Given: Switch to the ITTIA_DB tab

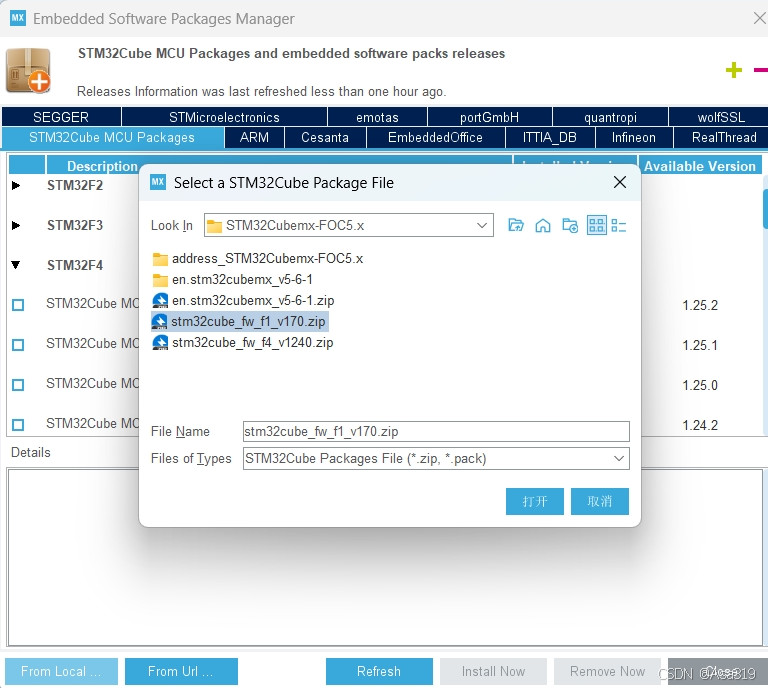Looking at the screenshot, I should (x=550, y=138).
